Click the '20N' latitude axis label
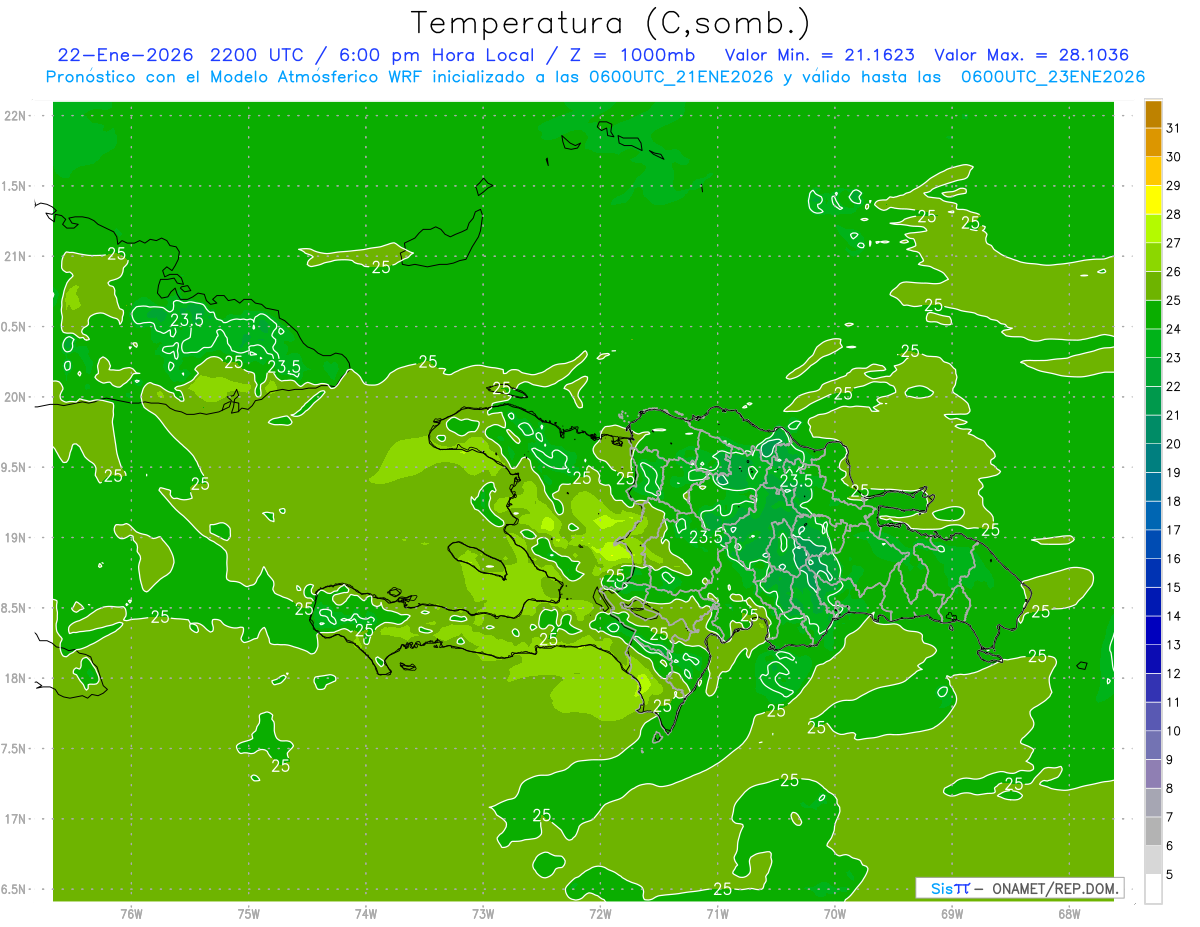 [x=17, y=397]
